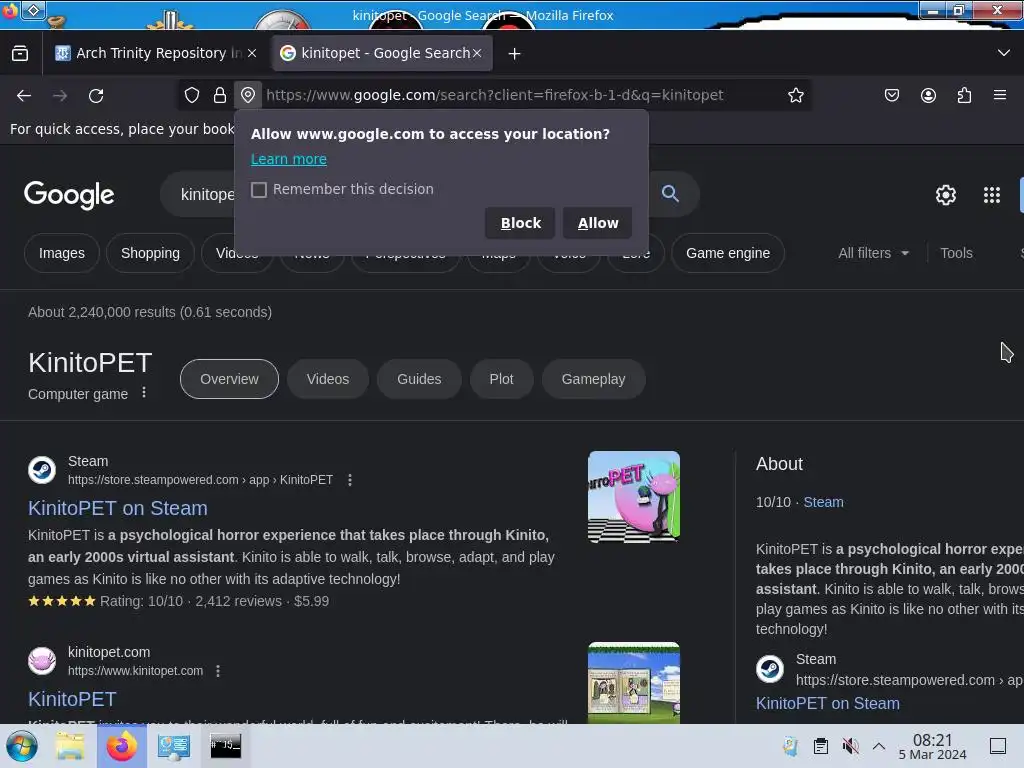Select the kinitopet - Google Search tab
Image resolution: width=1024 pixels, height=768 pixels.
[x=381, y=53]
